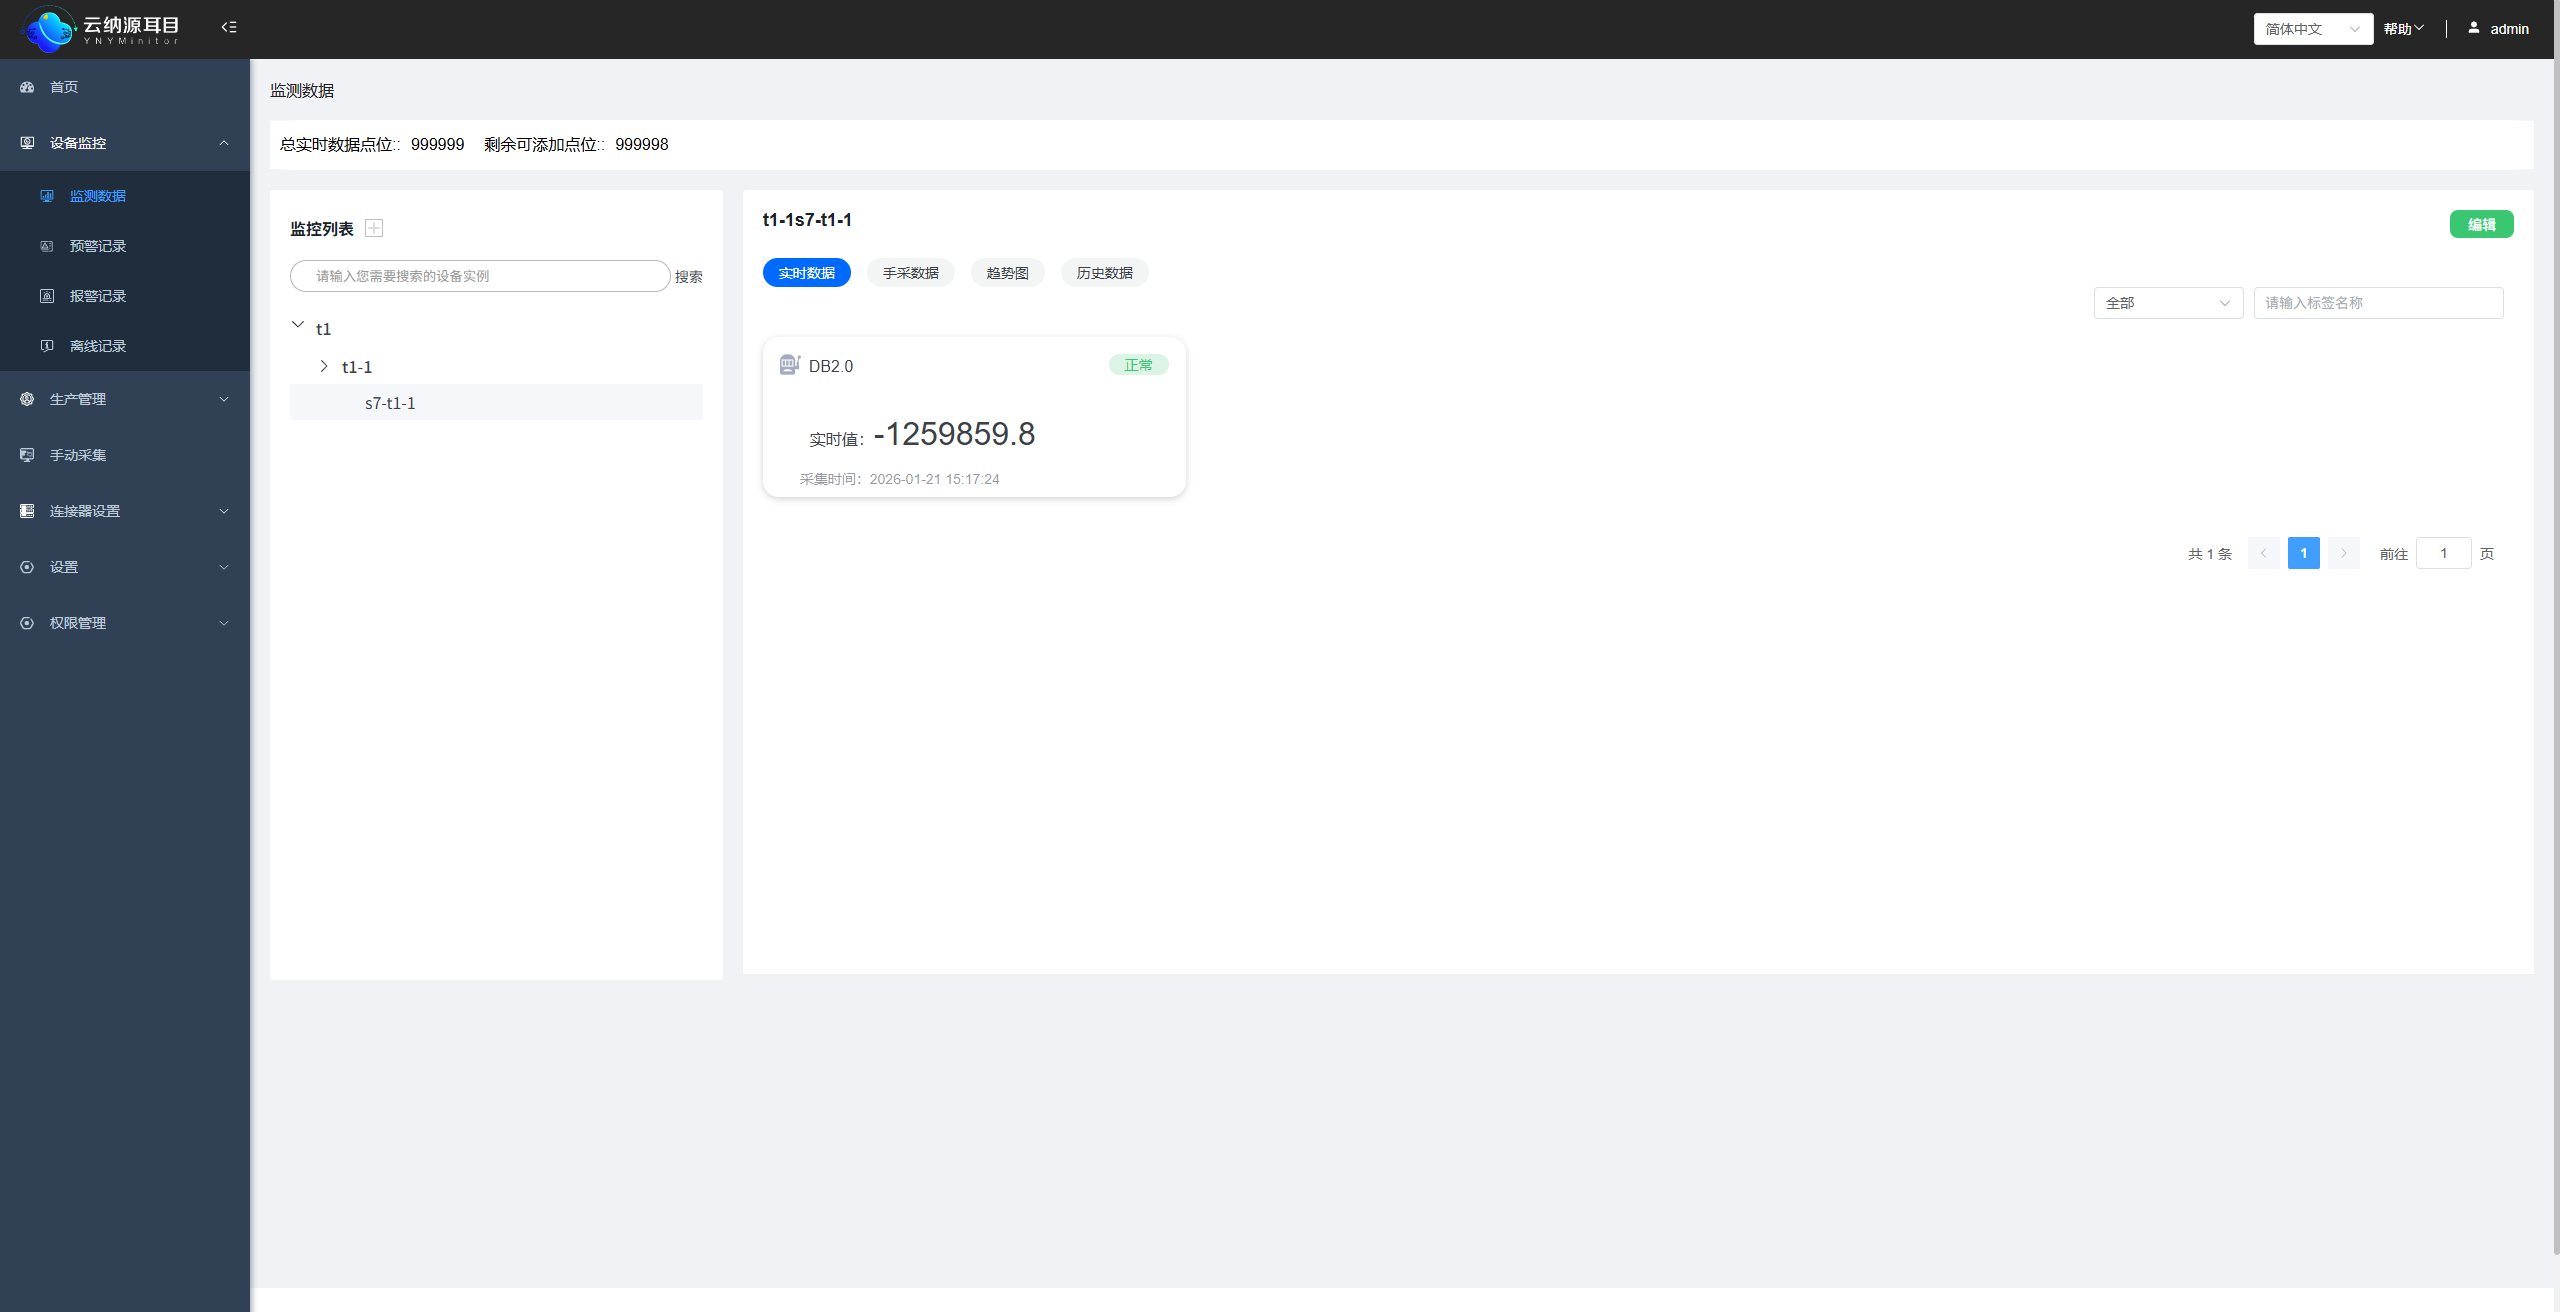This screenshot has height=1312, width=2560.
Task: Click the plus icon beside 监控列表
Action: 374,228
